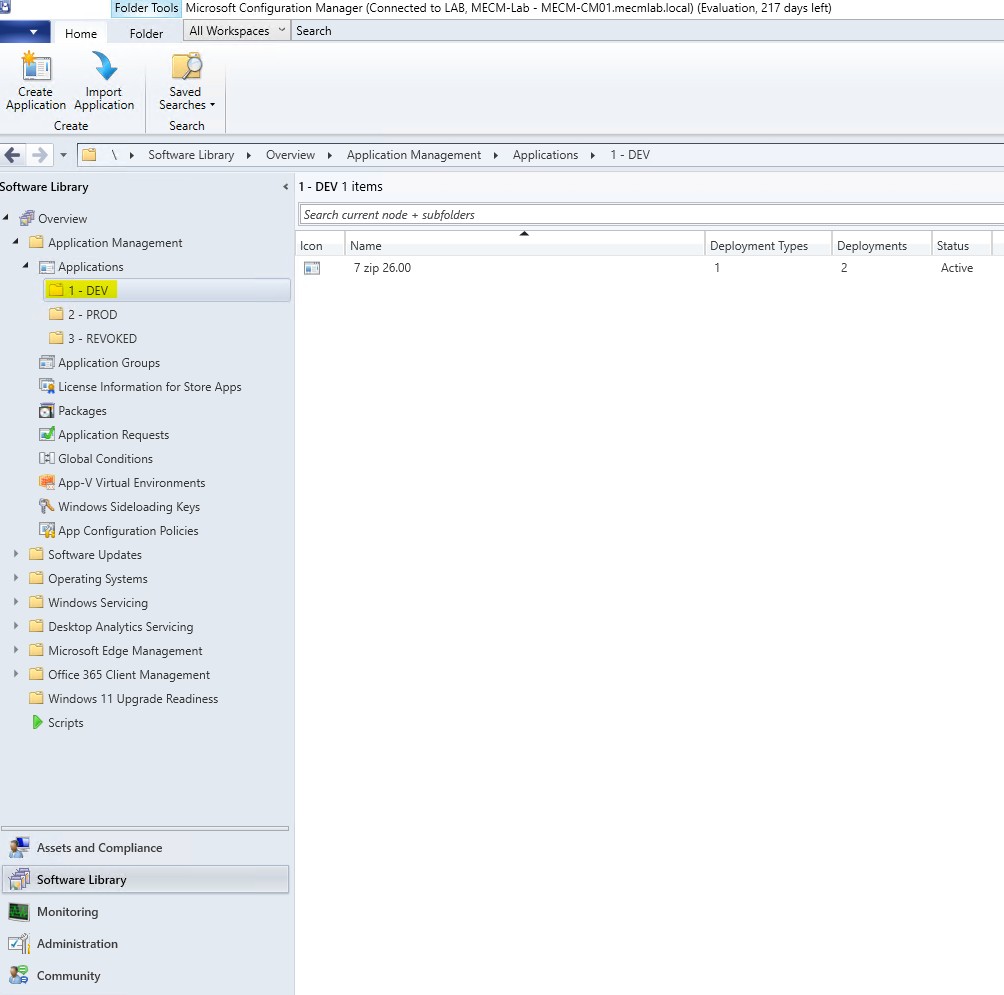Navigate to Application Management via breadcrumb
Image resolution: width=1004 pixels, height=995 pixels.
click(414, 155)
